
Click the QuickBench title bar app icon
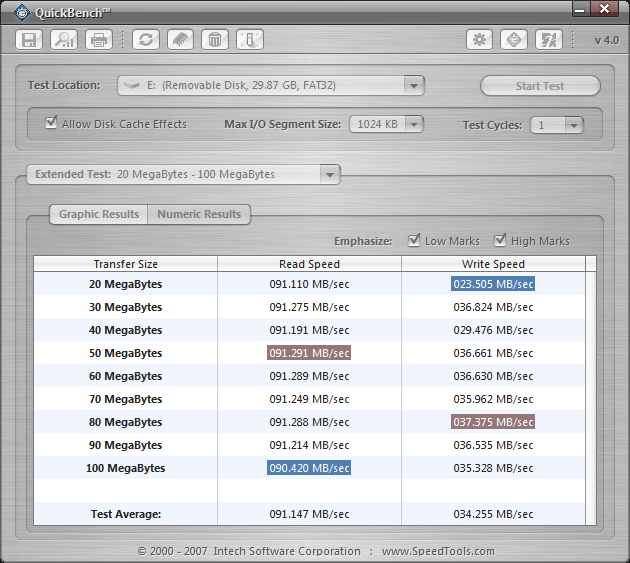tap(20, 11)
